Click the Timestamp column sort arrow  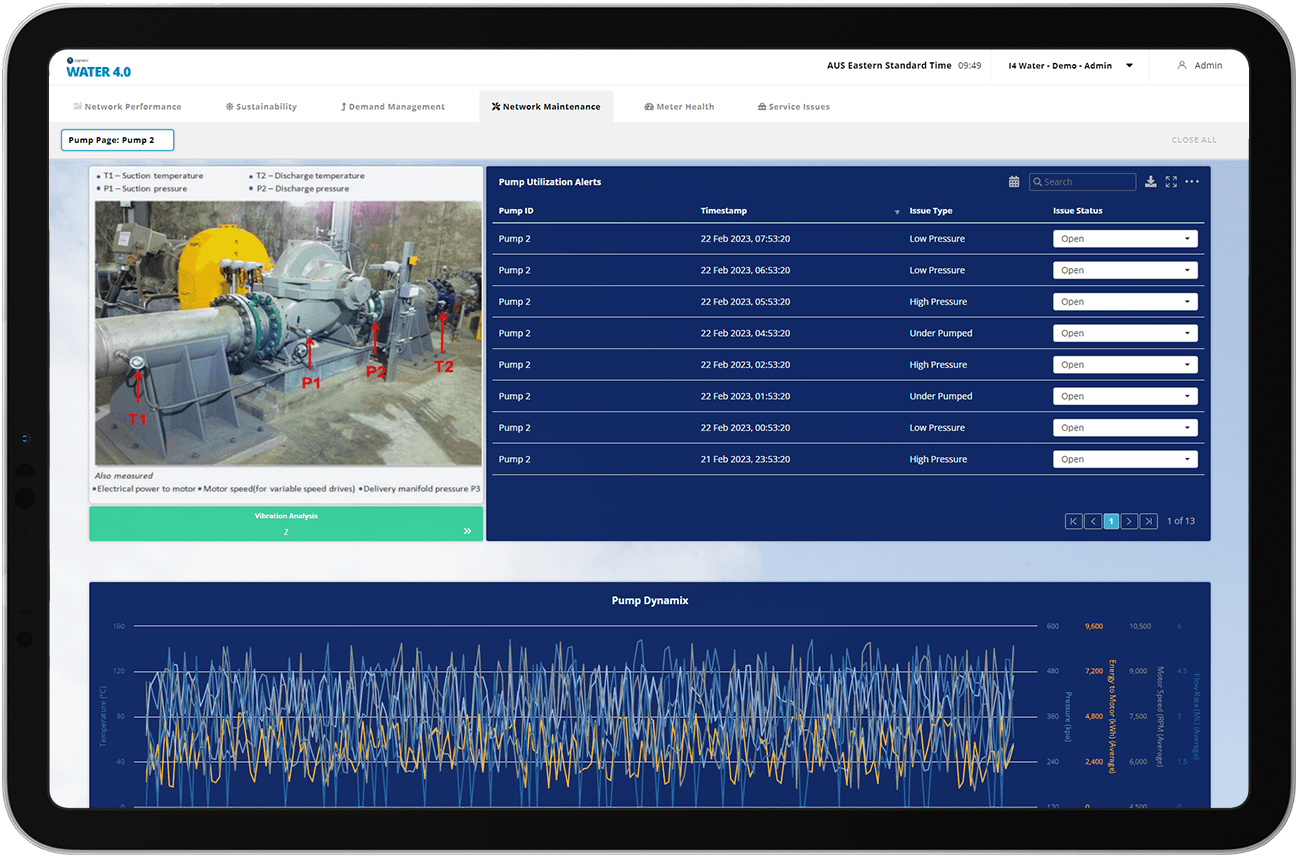pos(896,212)
